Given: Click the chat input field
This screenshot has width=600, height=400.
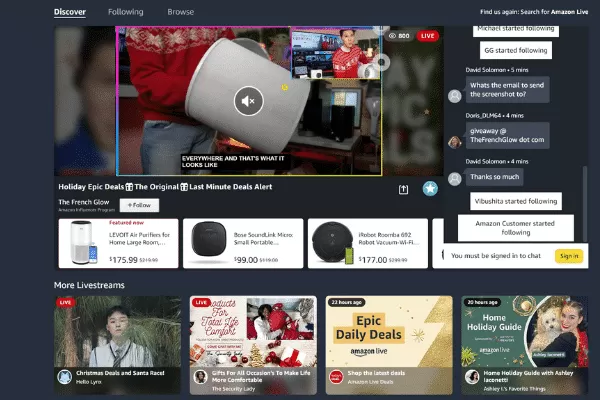Looking at the screenshot, I should pyautogui.click(x=496, y=256).
